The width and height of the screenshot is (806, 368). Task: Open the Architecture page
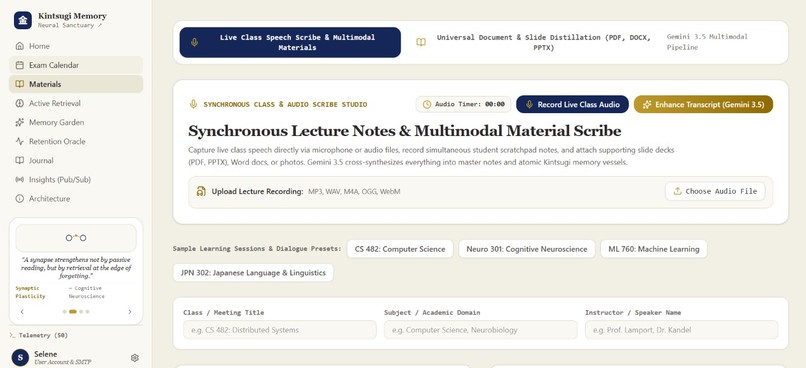click(76, 198)
